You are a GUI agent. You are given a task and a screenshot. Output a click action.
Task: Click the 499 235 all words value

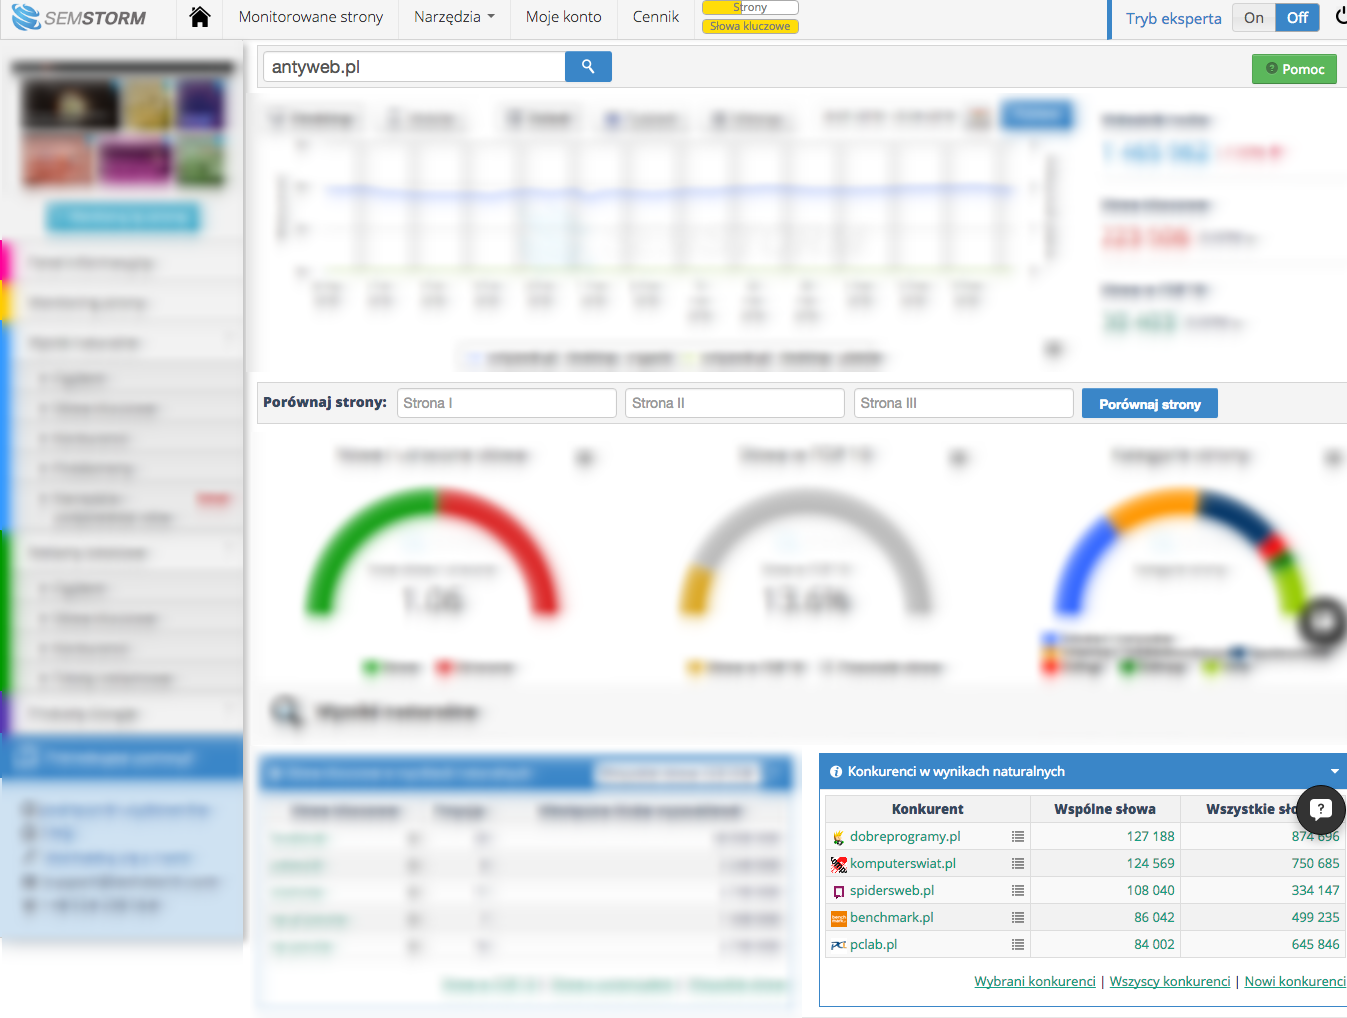pos(1315,917)
